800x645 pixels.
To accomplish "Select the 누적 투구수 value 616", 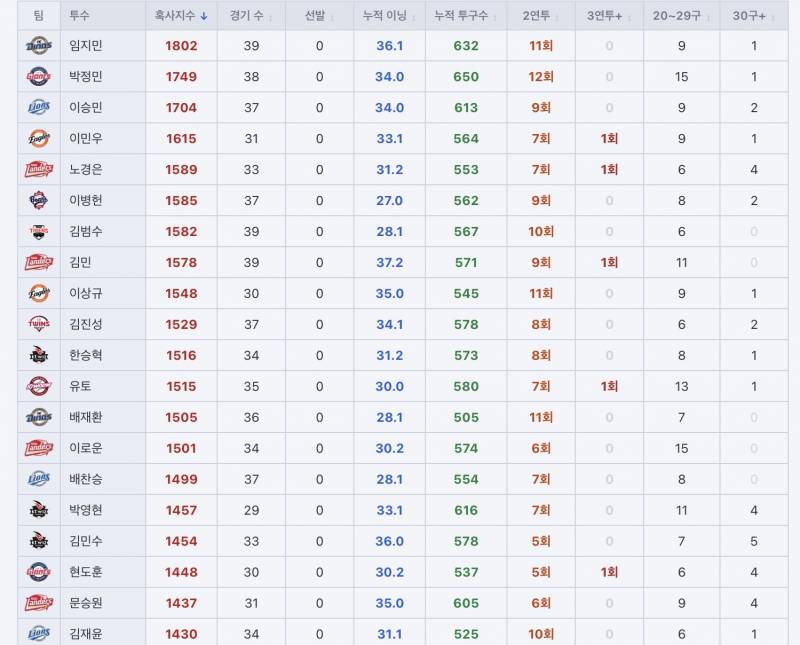I will (466, 510).
